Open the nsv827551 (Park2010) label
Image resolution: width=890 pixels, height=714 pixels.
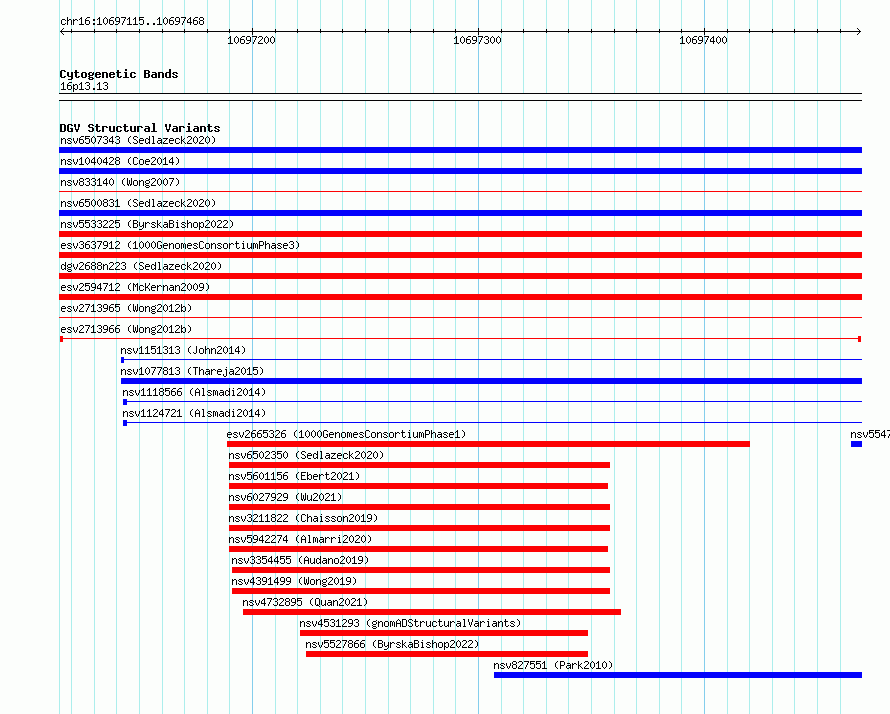(x=553, y=665)
